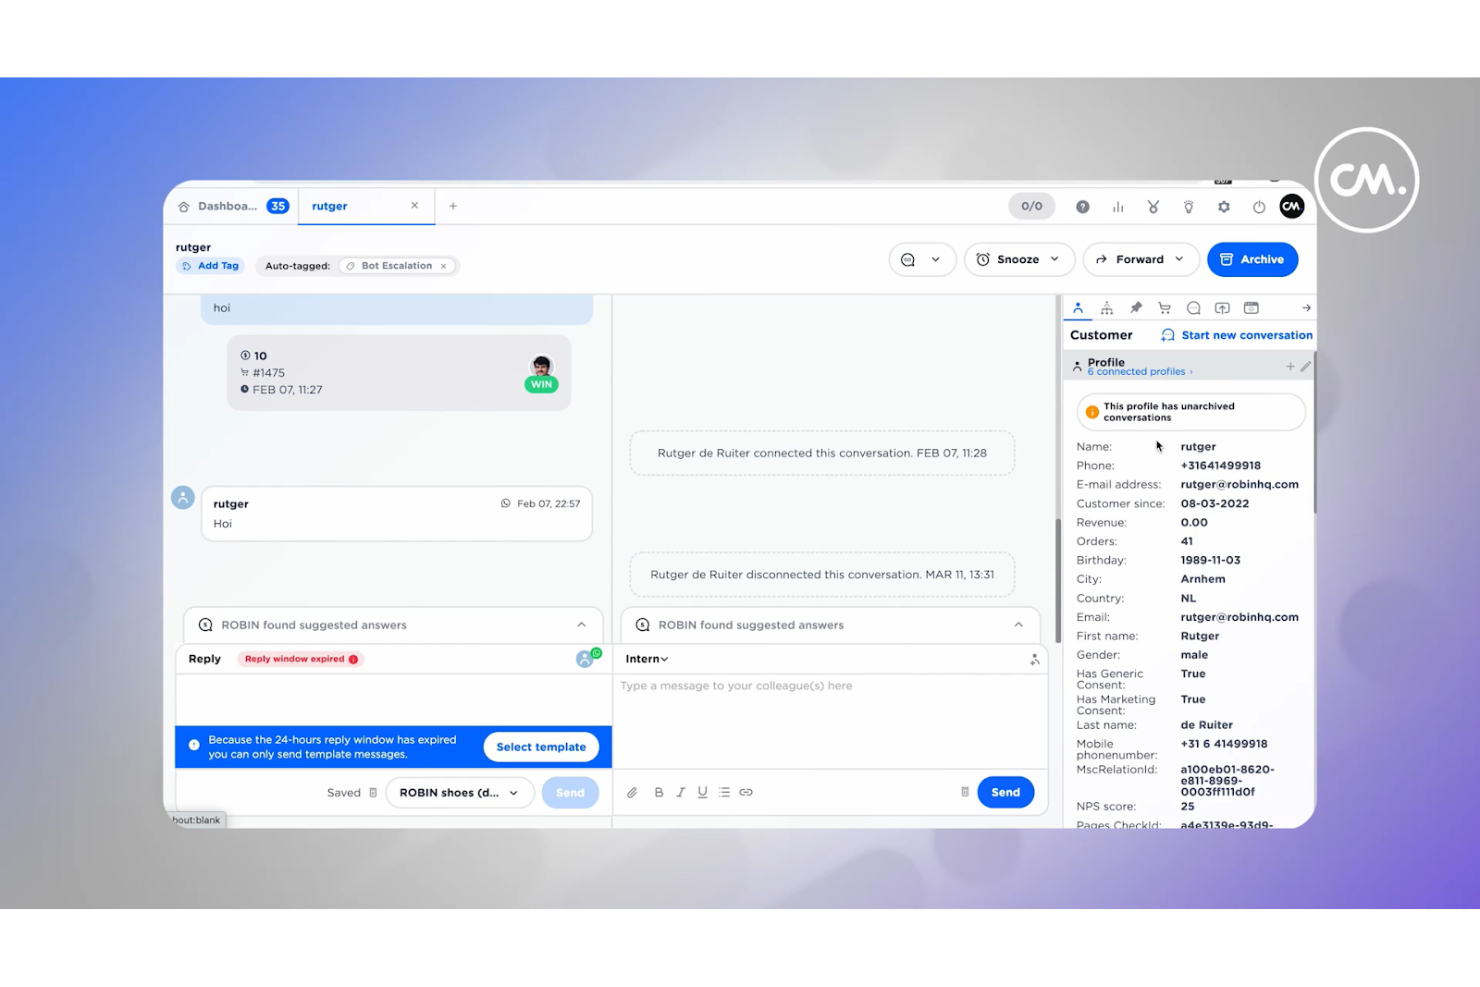Image resolution: width=1480 pixels, height=987 pixels.
Task: Open settings using the gear icon
Action: (x=1224, y=206)
